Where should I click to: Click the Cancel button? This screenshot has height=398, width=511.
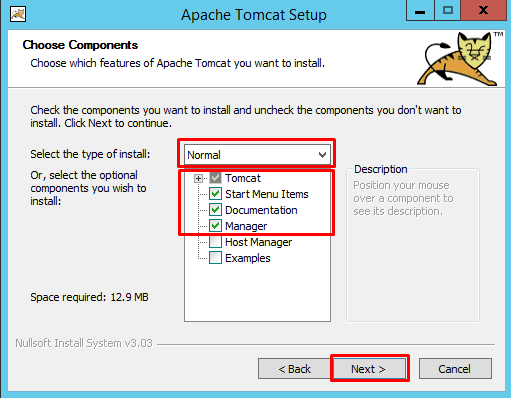tap(455, 369)
